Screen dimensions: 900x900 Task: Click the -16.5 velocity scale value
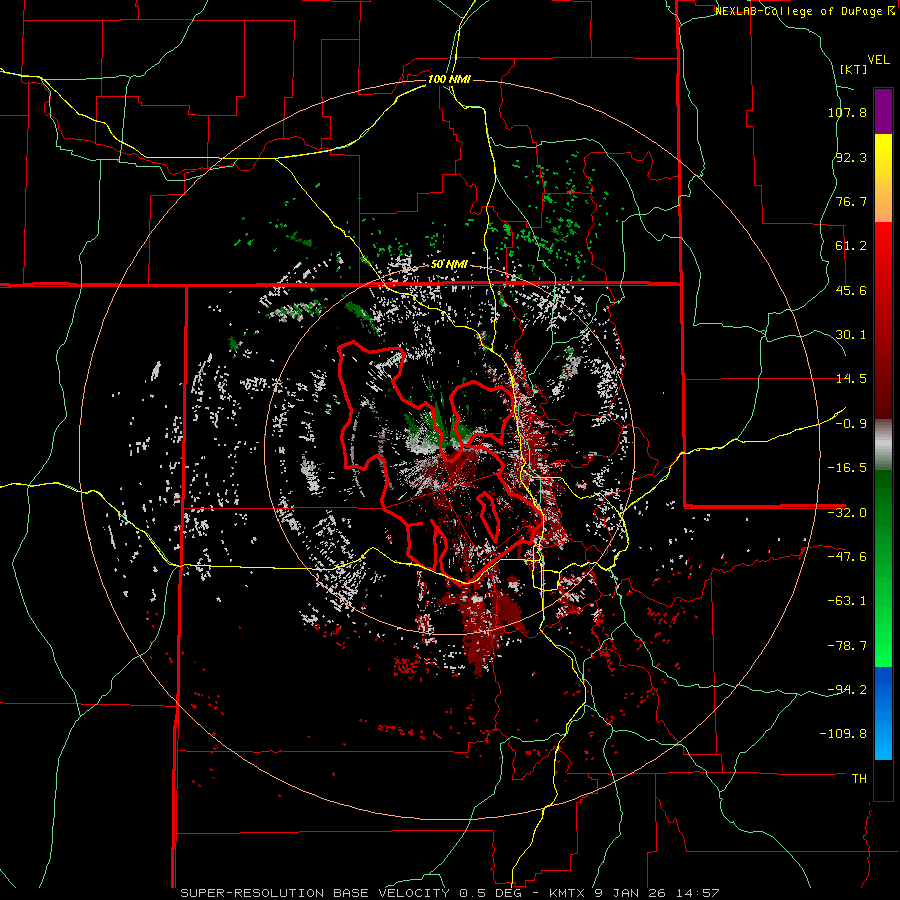[x=847, y=468]
